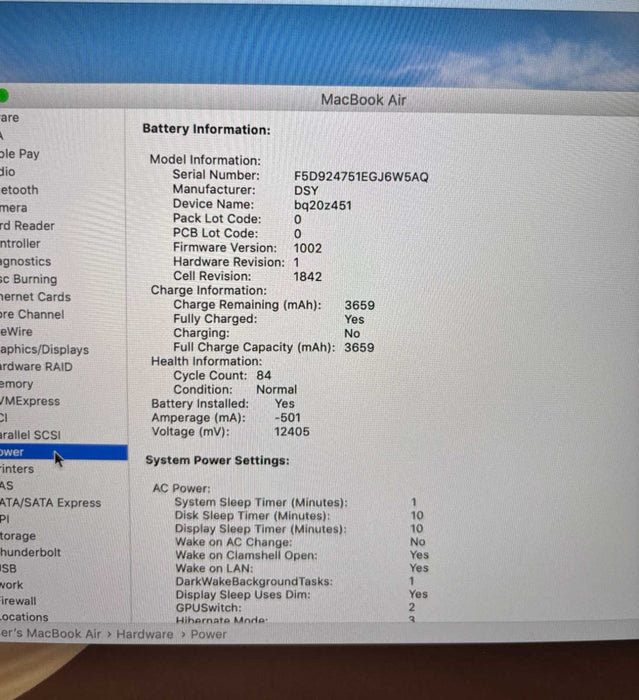Select Diagnostics in the sidebar
The image size is (639, 700).
coord(25,261)
